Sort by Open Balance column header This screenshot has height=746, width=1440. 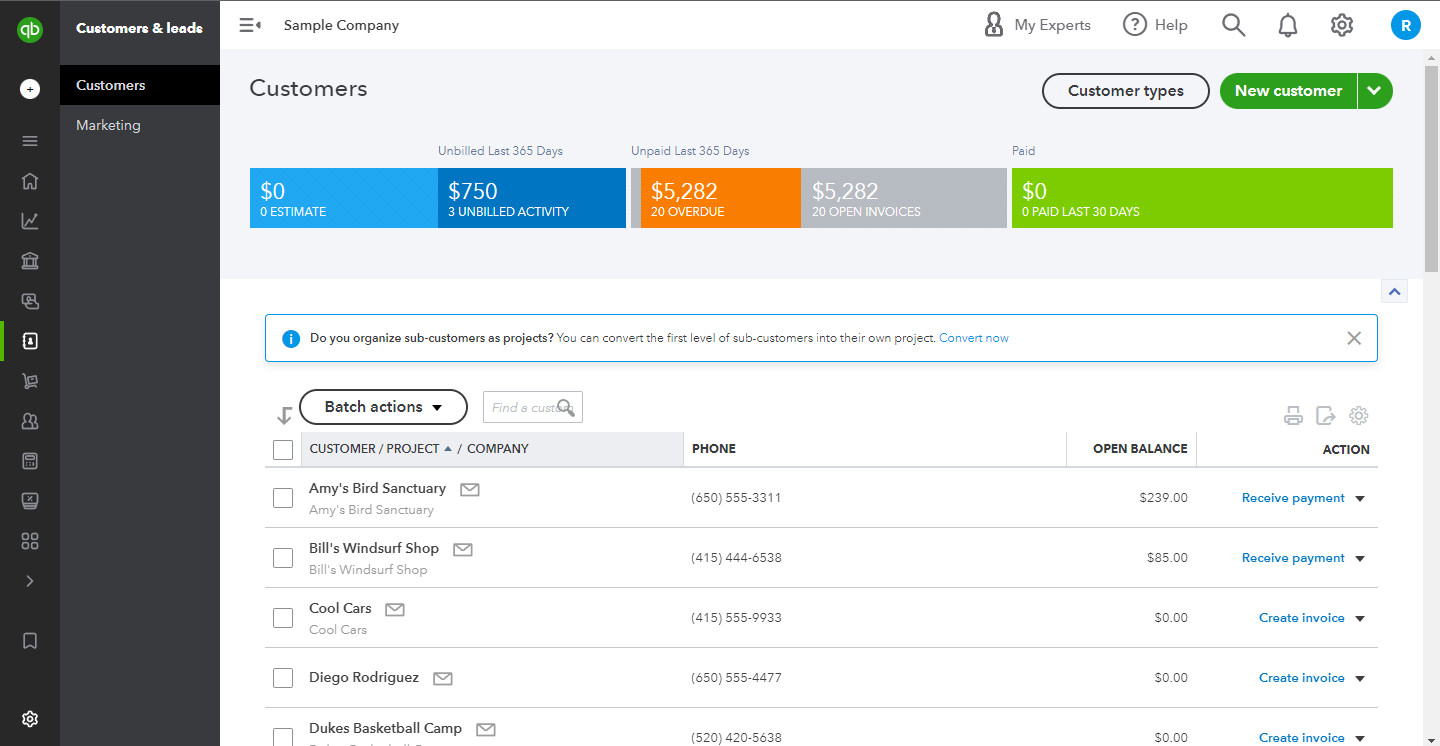point(1140,449)
